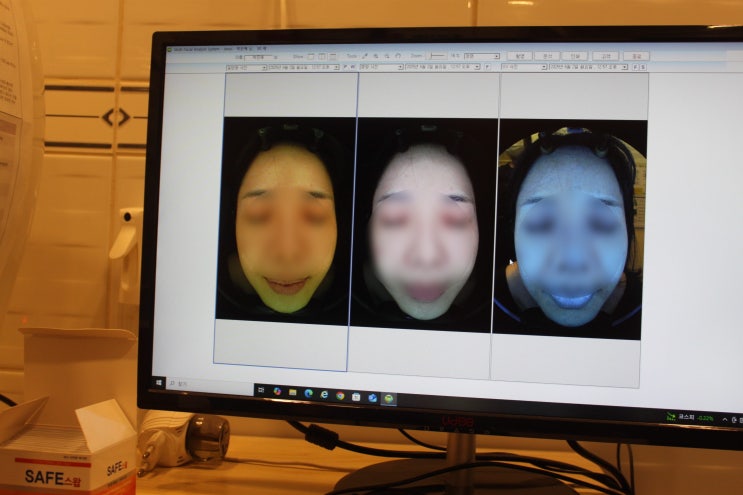Screen dimensions: 743x495
Task: Open the dropdown right of the Zoom slider
Action: click(482, 56)
